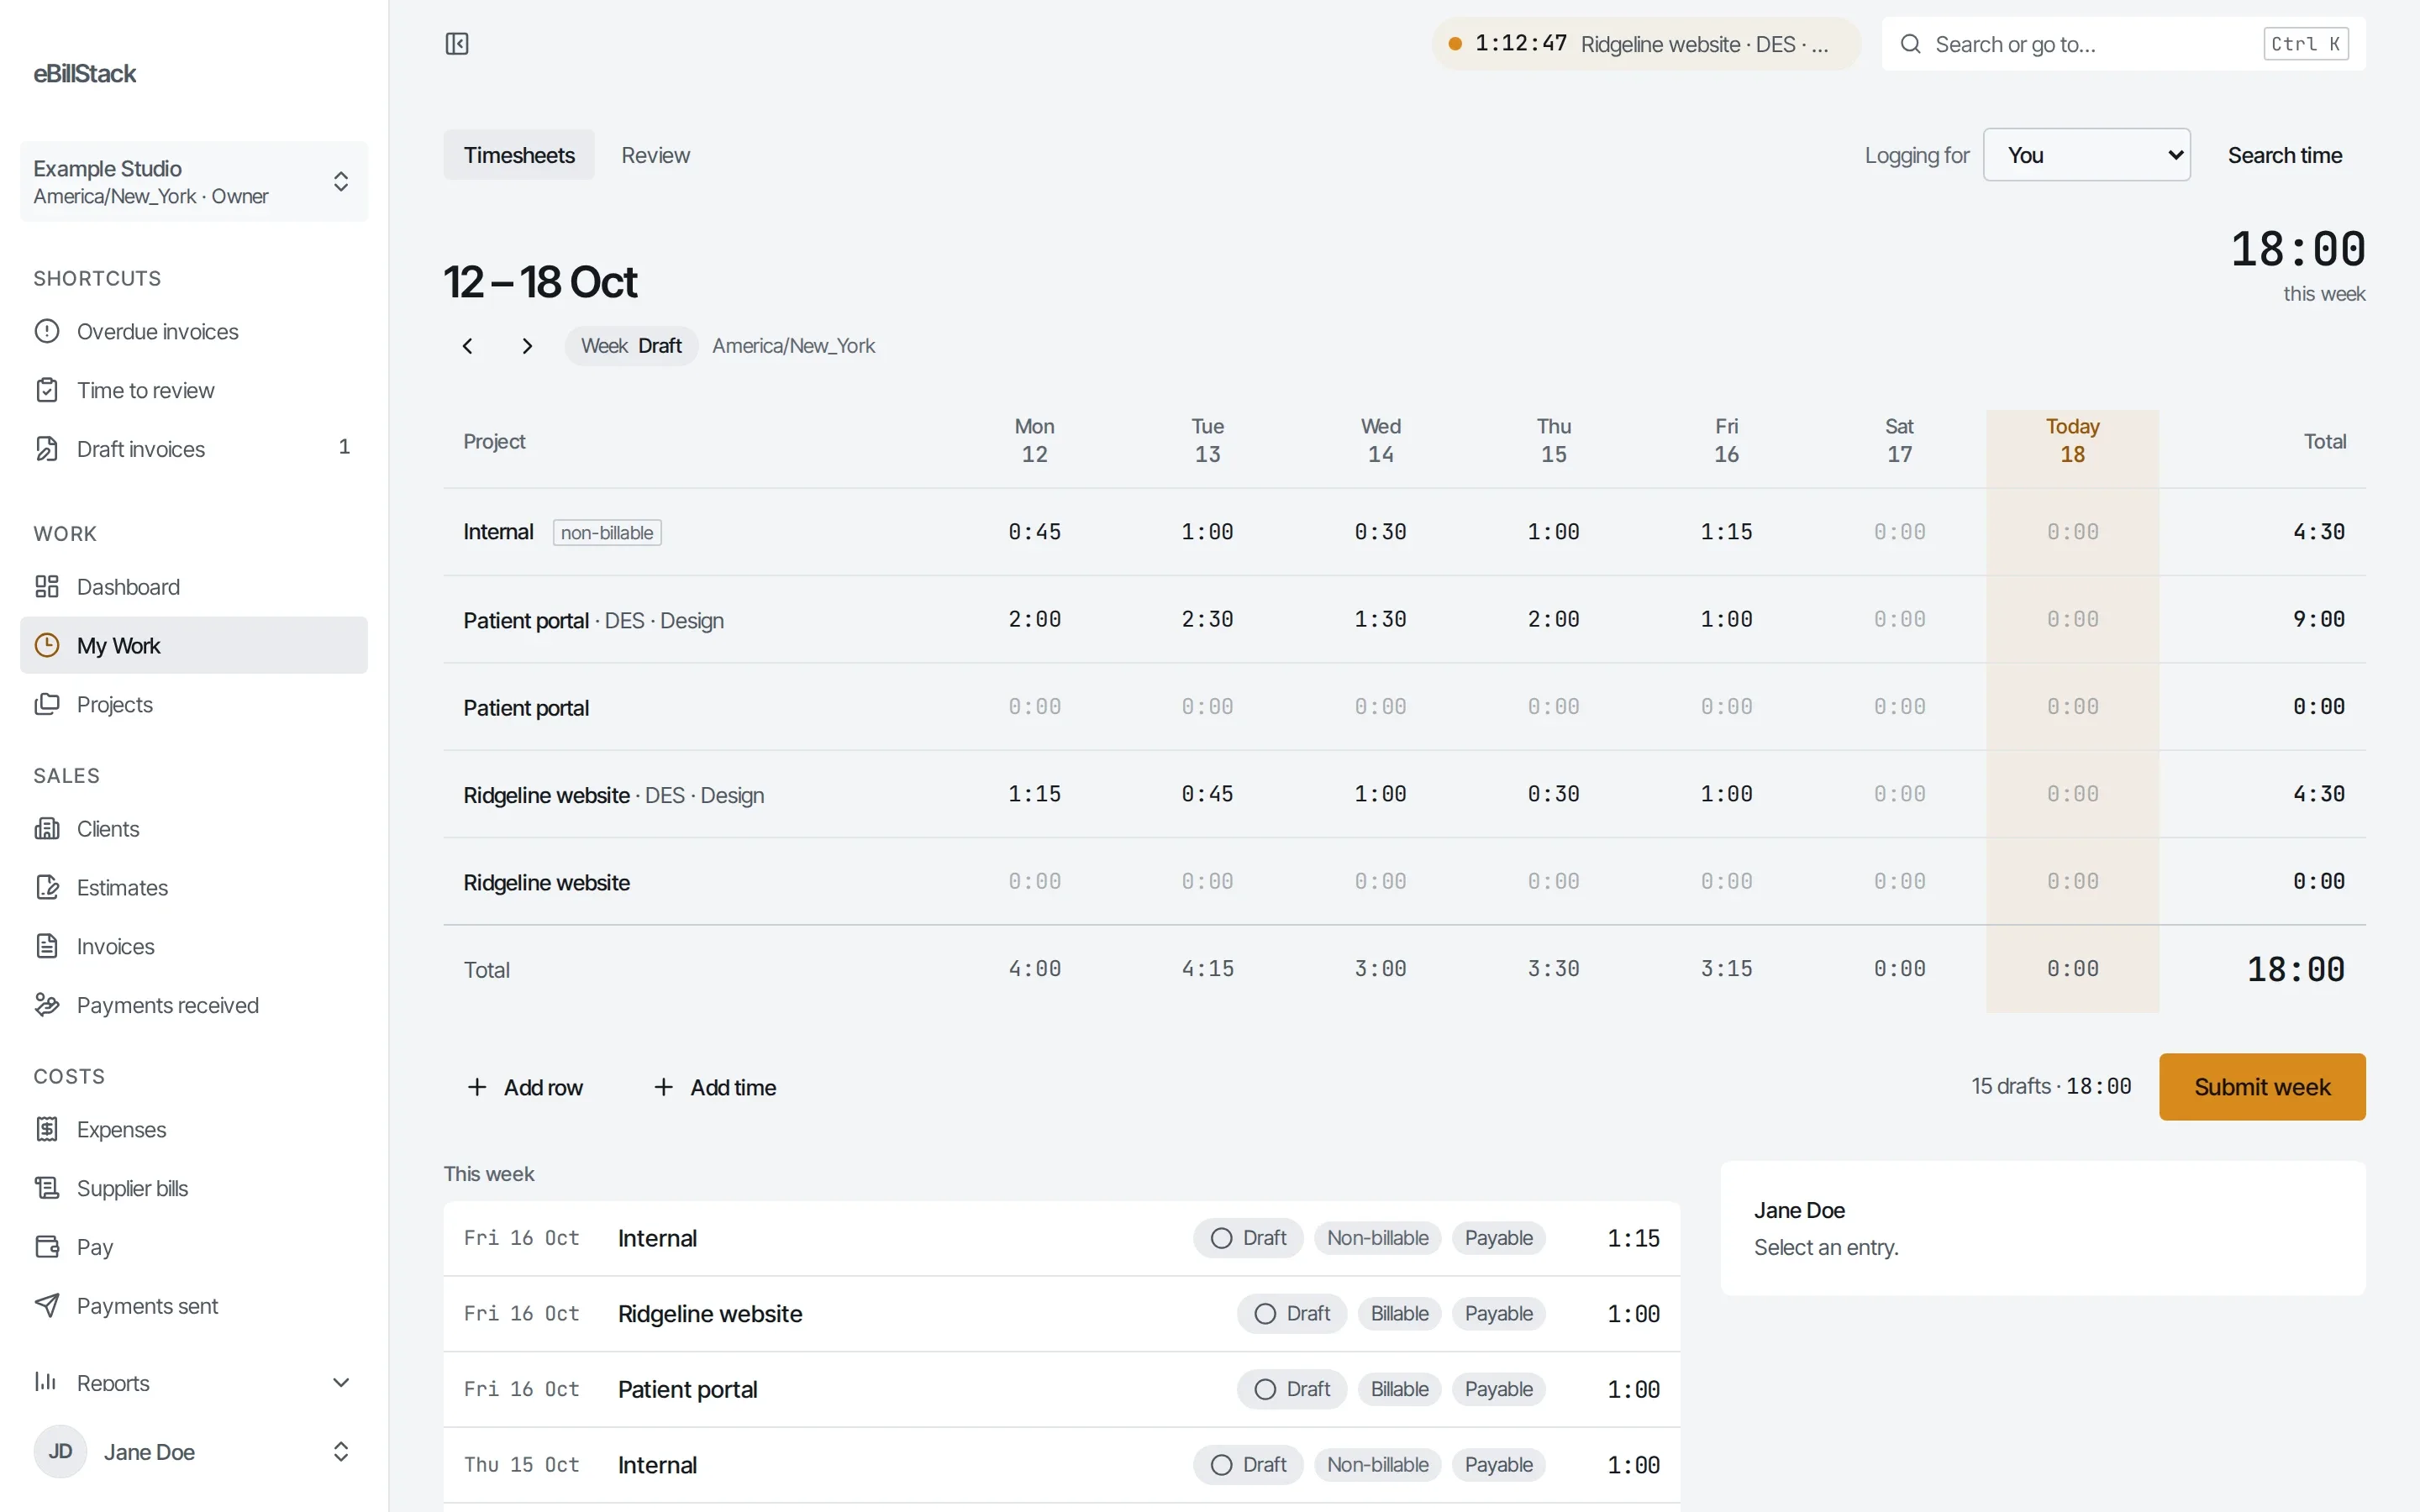Open Invoices in the sidebar
Viewport: 2420px width, 1512px height.
(194, 946)
